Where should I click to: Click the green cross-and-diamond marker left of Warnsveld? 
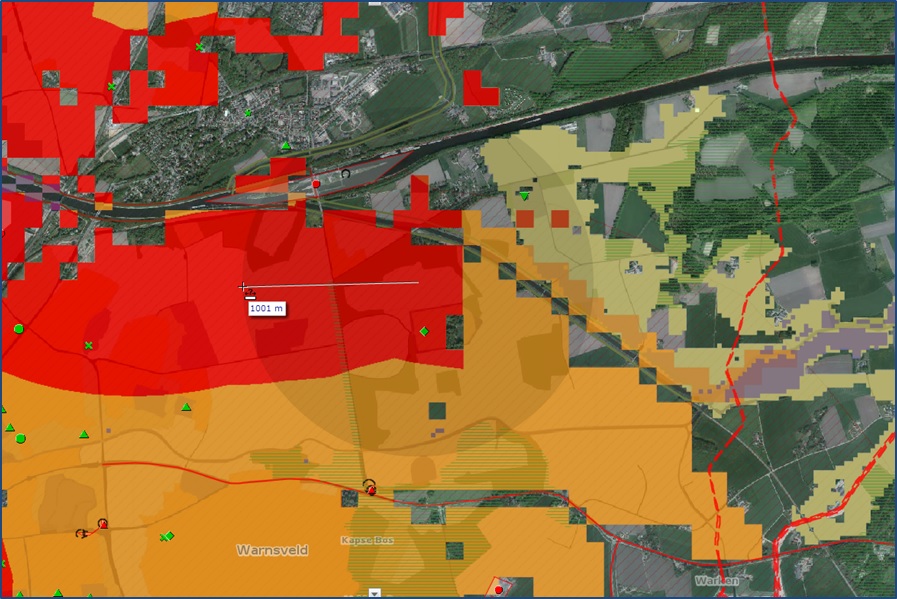[166, 537]
